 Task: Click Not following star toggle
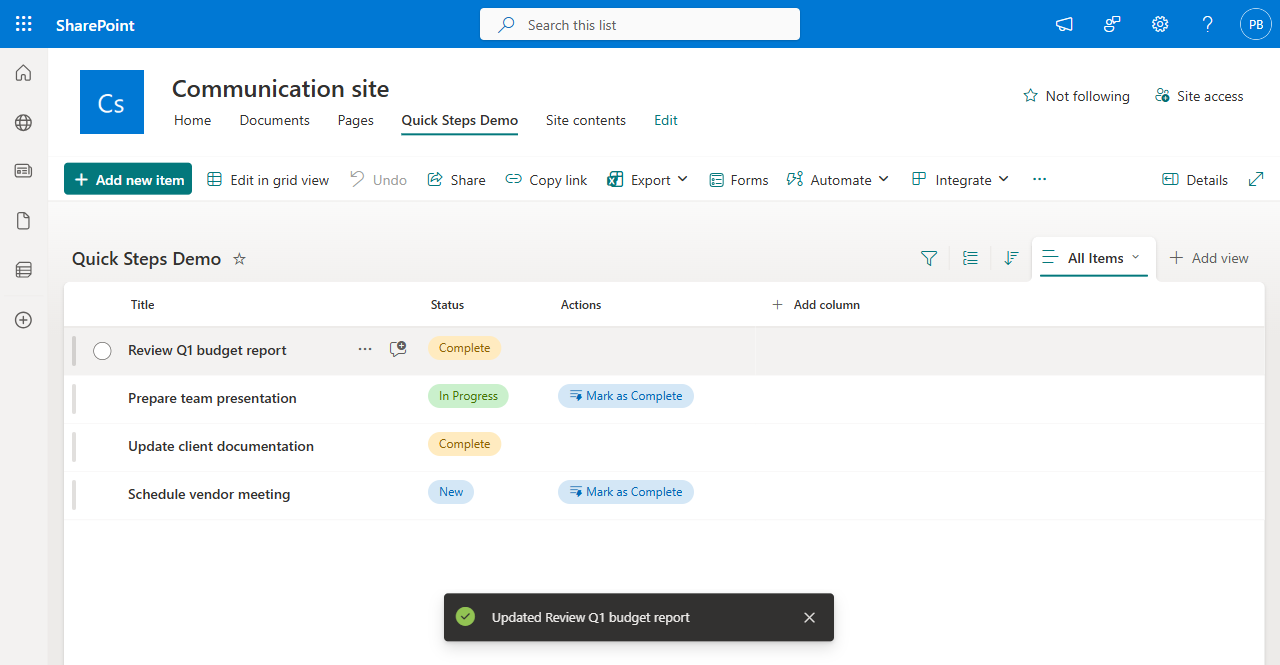tap(1076, 96)
